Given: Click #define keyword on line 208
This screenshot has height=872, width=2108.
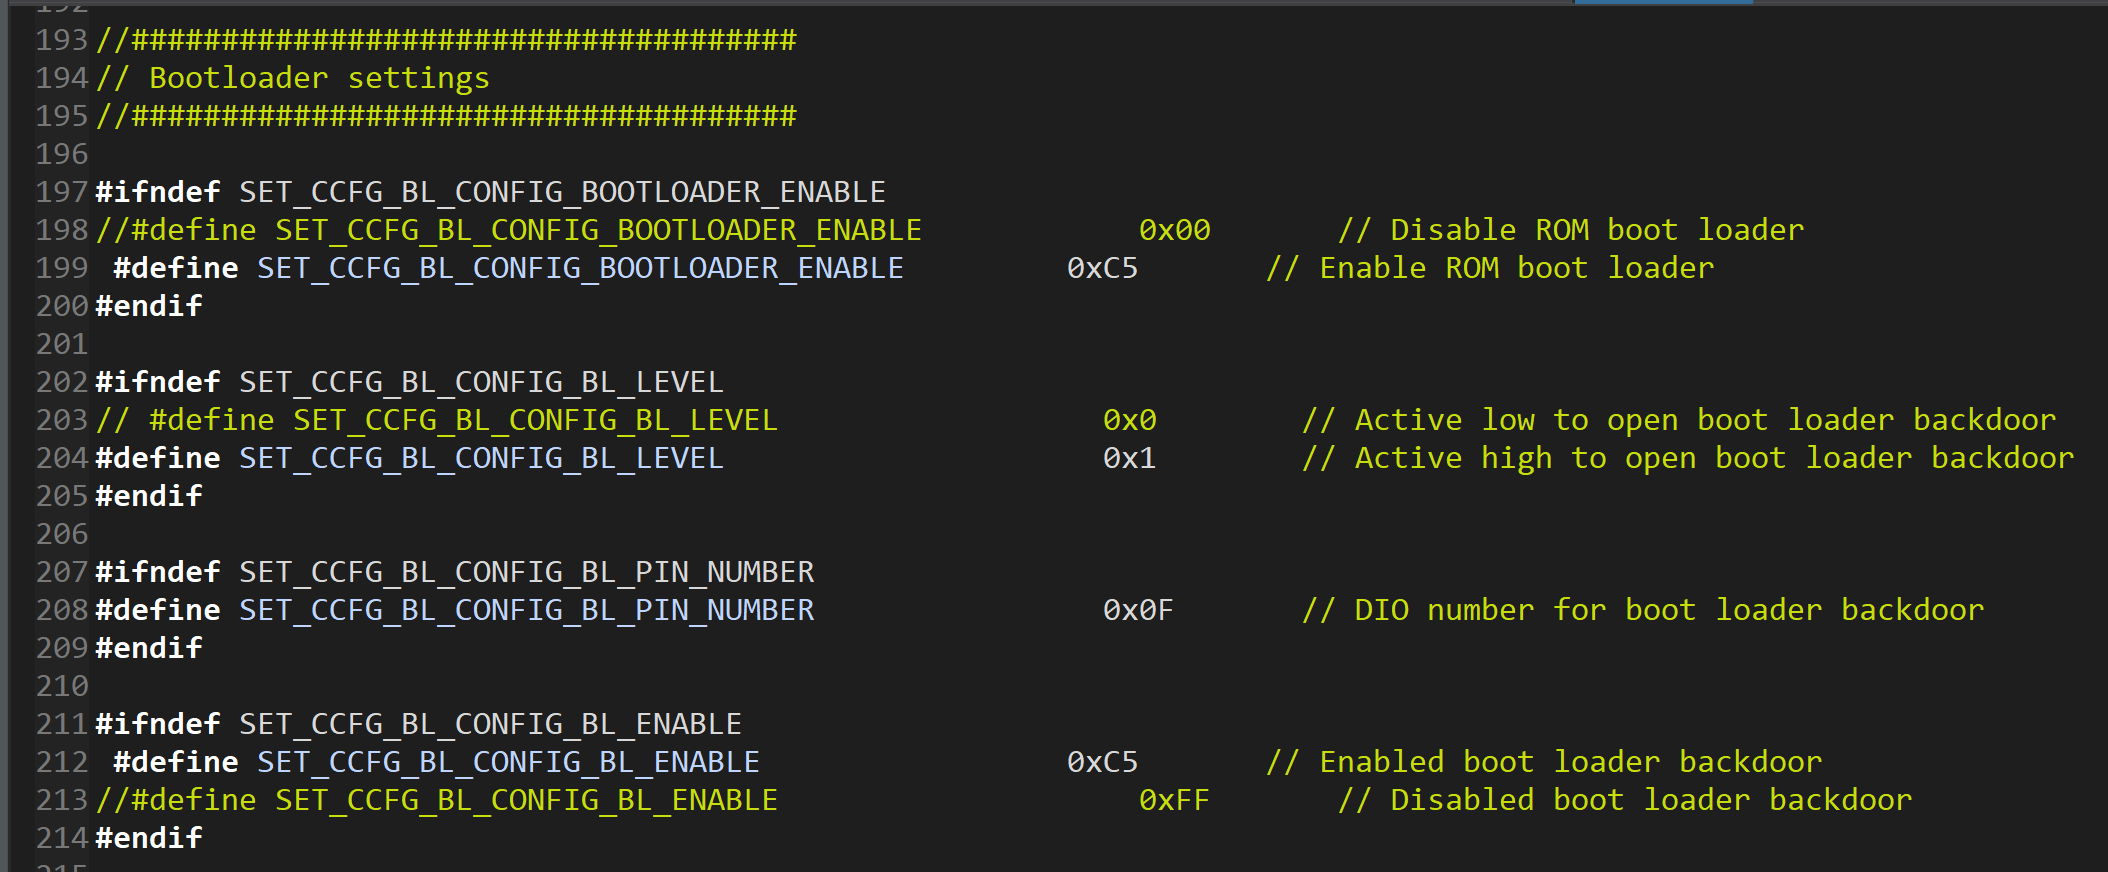Looking at the screenshot, I should click(158, 610).
